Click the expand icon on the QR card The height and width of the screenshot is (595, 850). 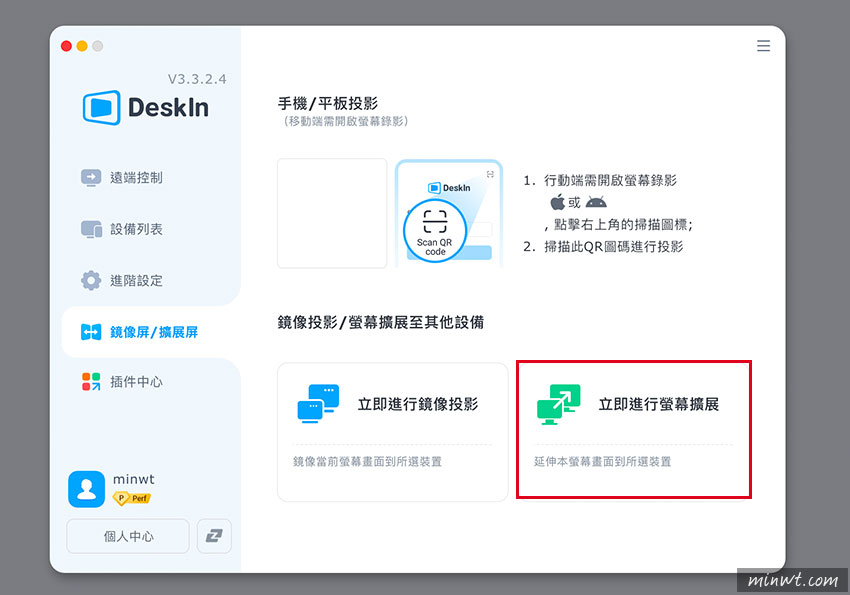coord(490,173)
